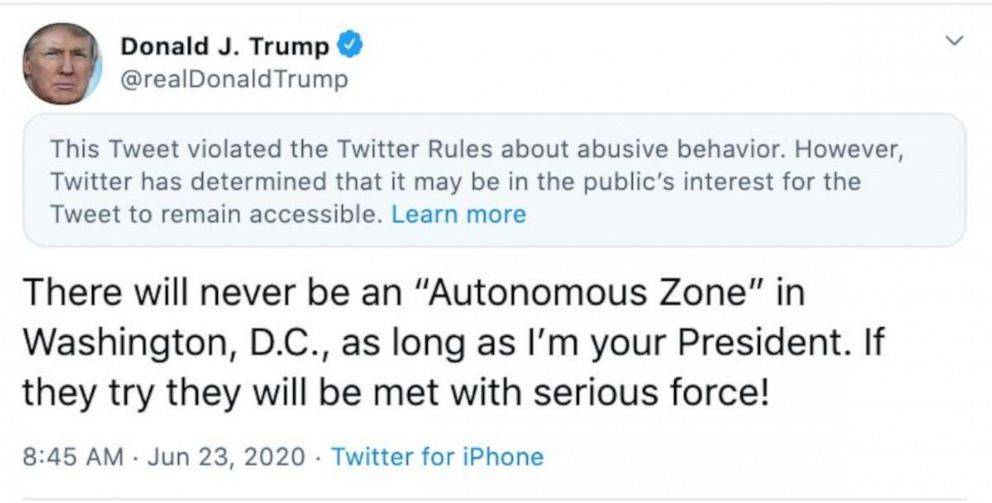The height and width of the screenshot is (503, 992).
Task: Open the "Twitter for iPhone" source link
Action: pyautogui.click(x=437, y=457)
